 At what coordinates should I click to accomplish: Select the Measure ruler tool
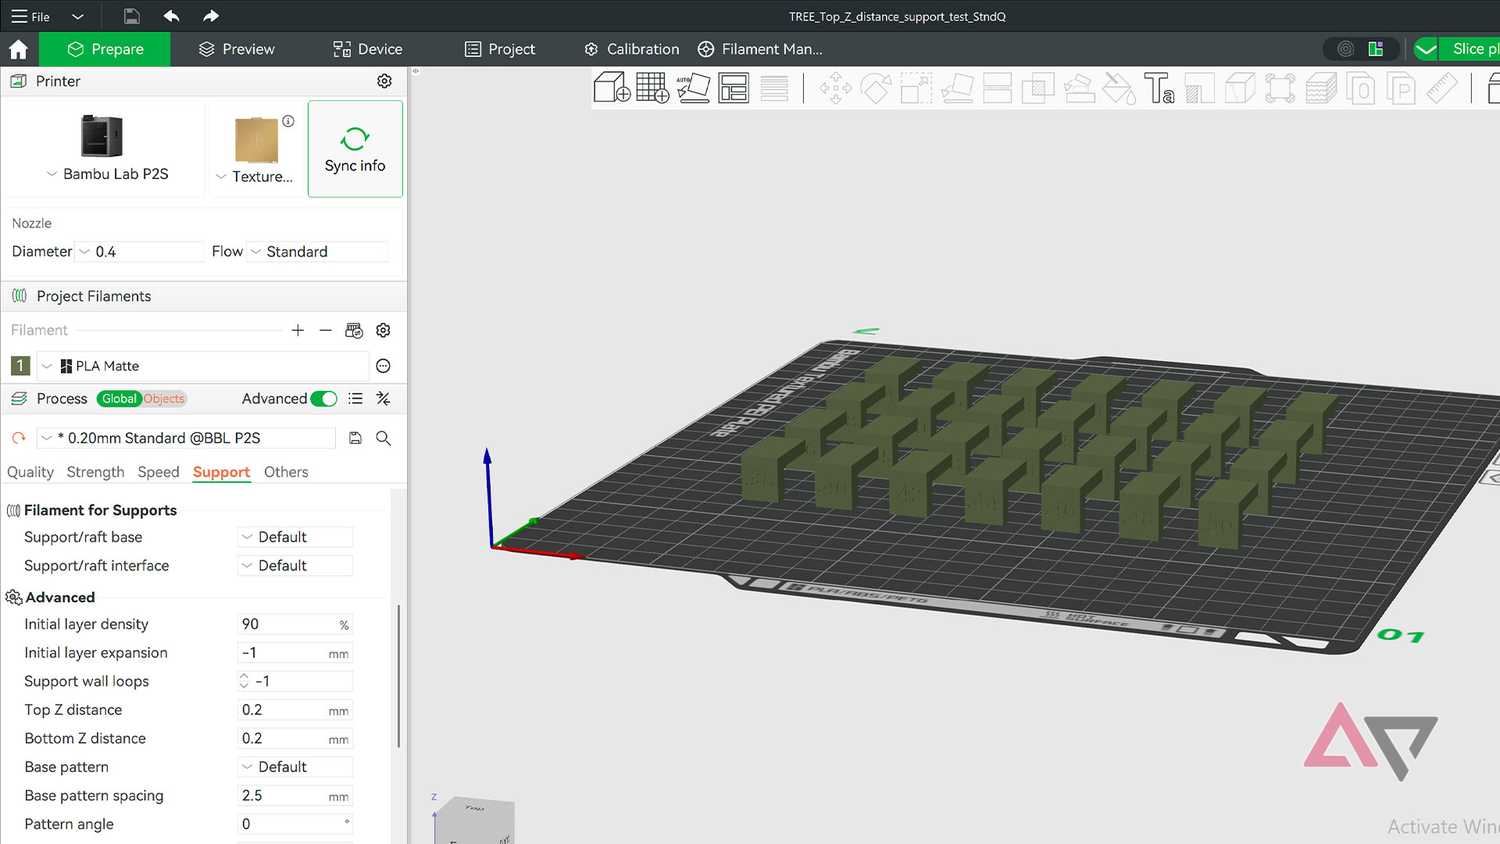coord(1441,88)
